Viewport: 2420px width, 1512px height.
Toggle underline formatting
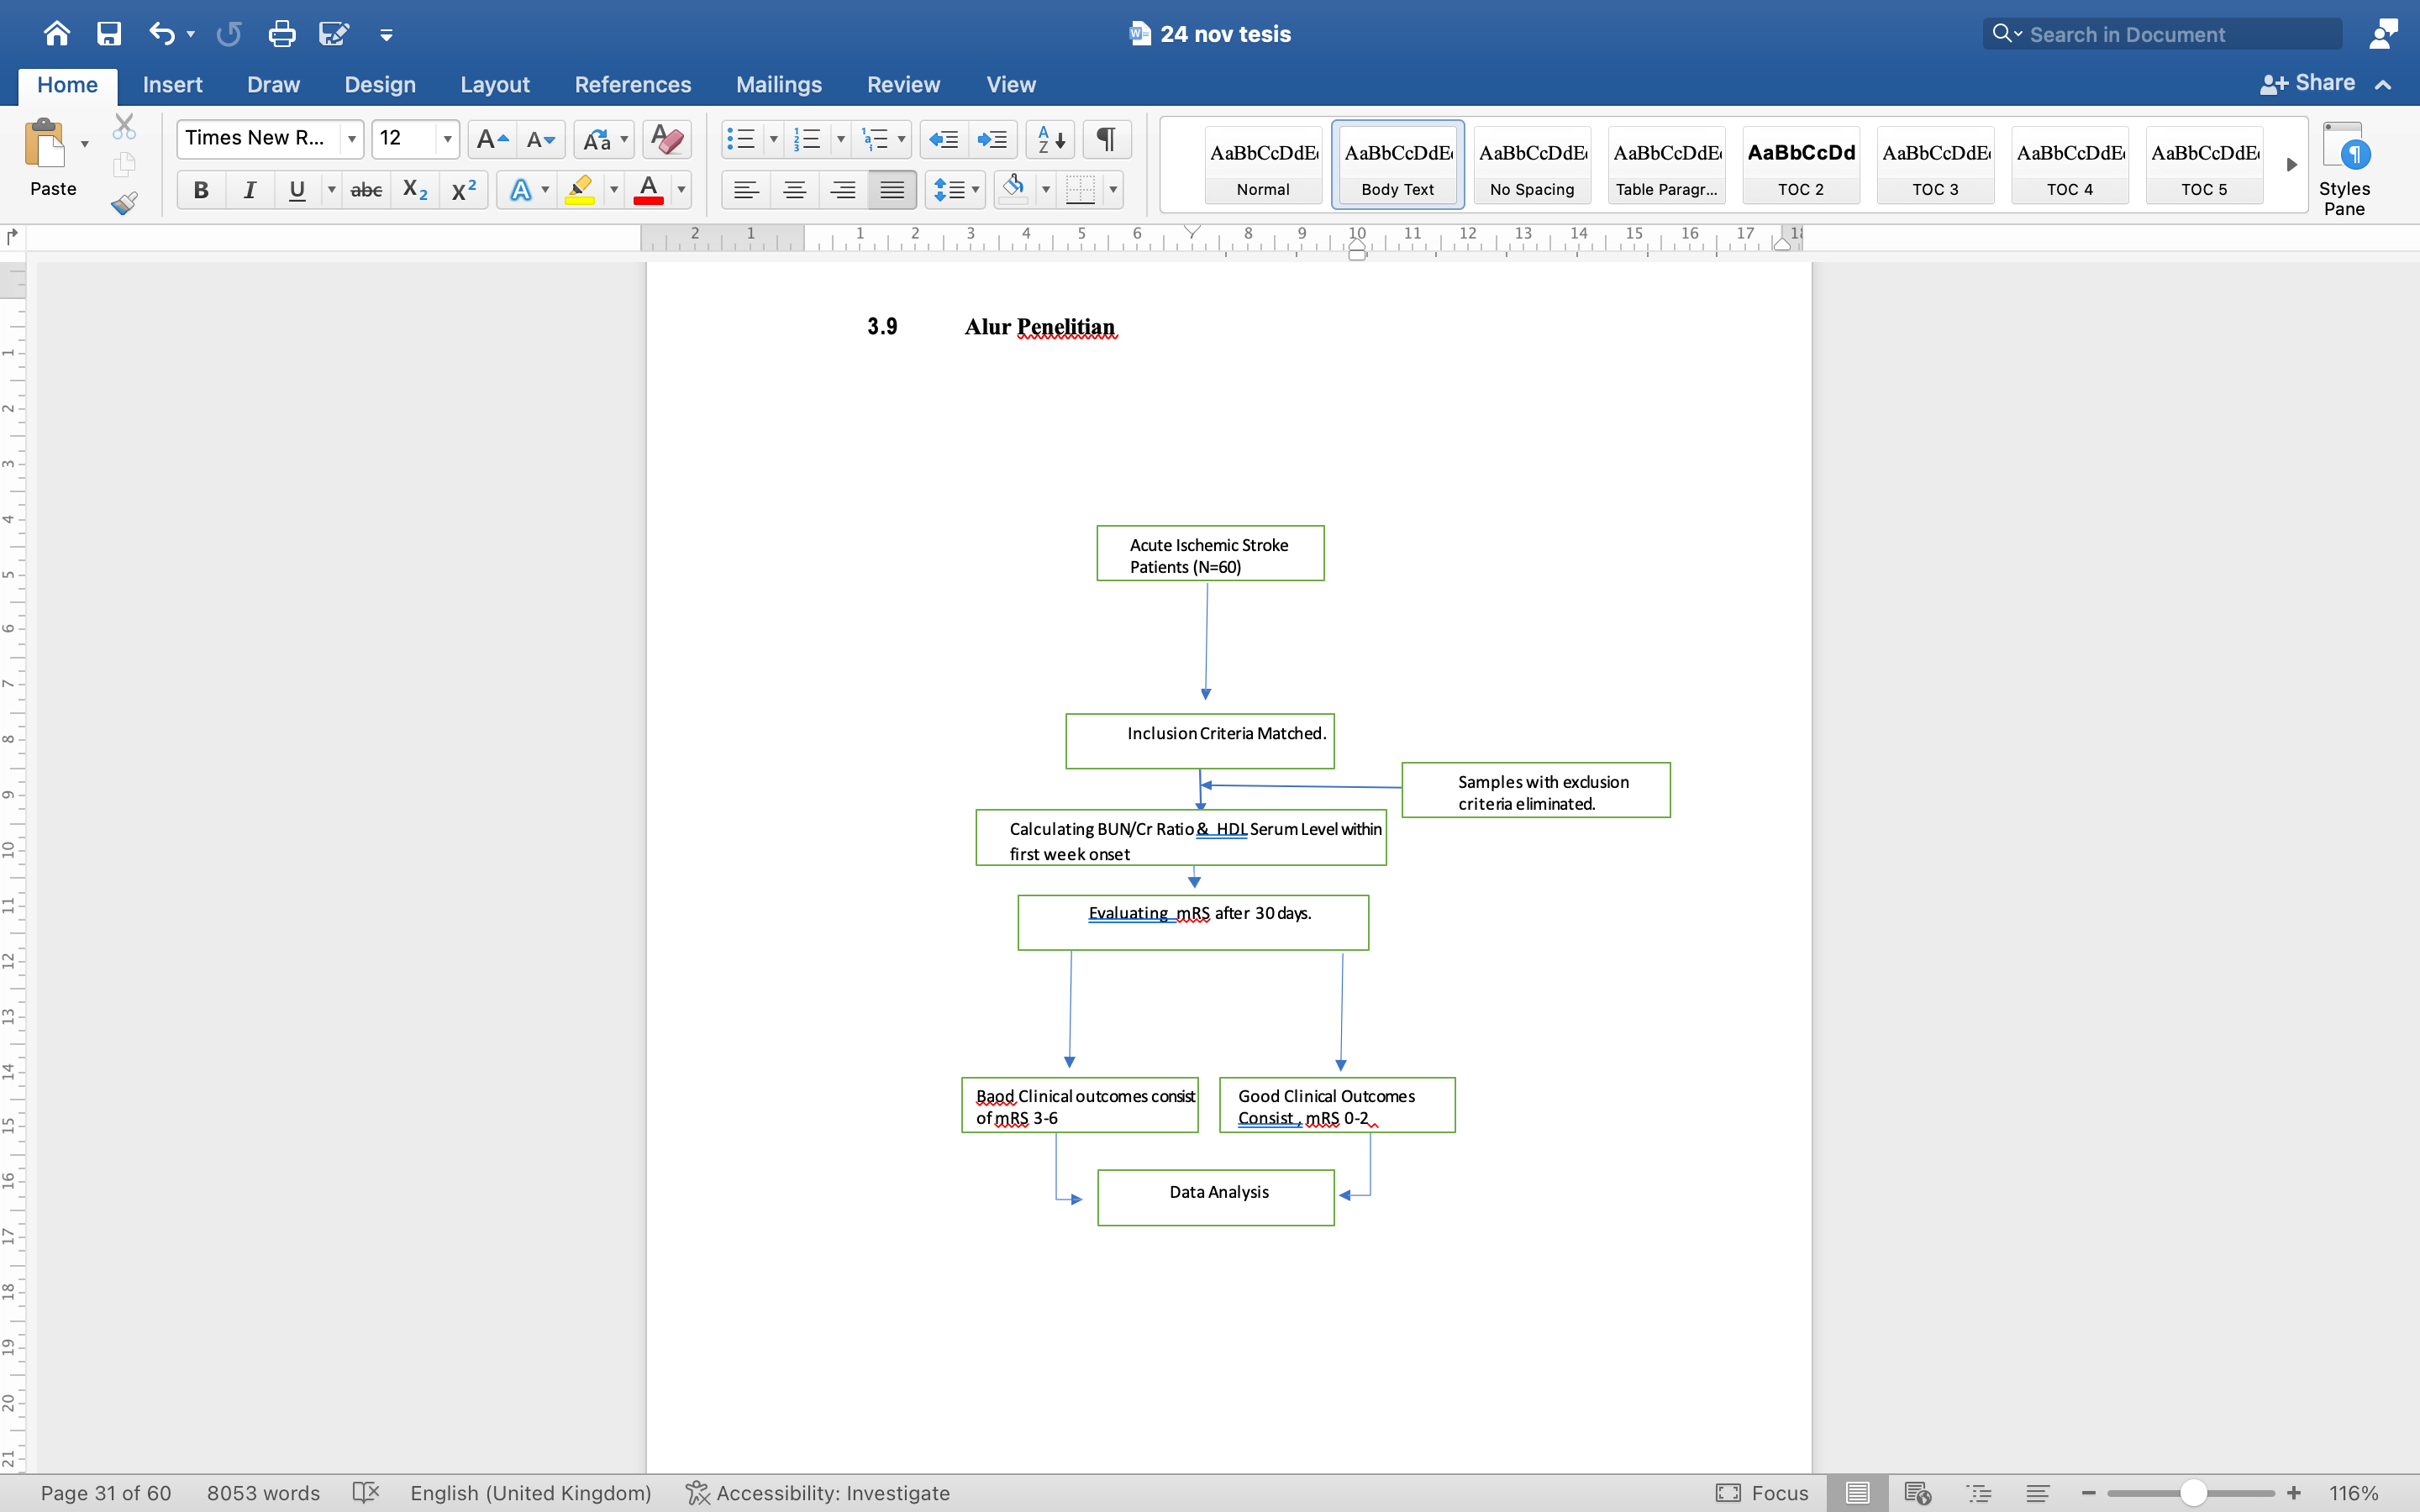click(x=297, y=189)
